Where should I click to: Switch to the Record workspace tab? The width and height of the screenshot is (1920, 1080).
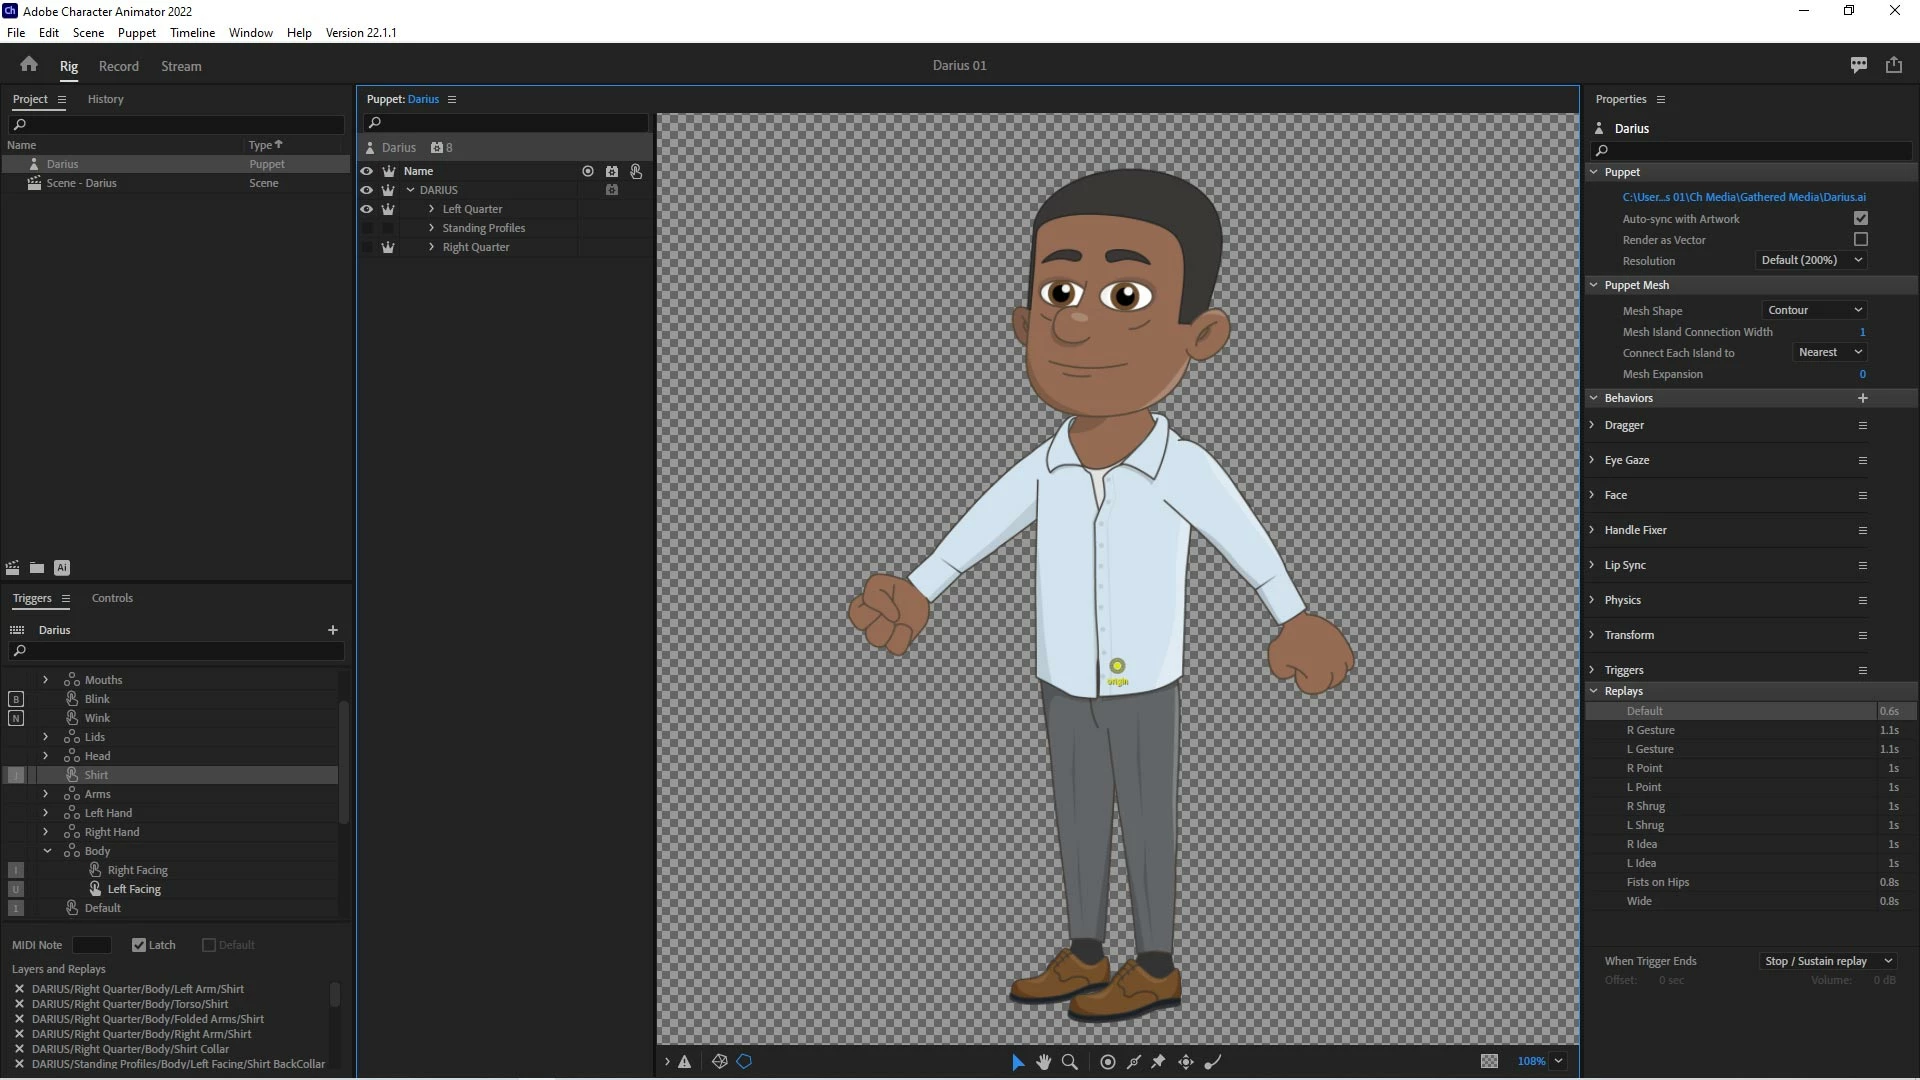[118, 66]
